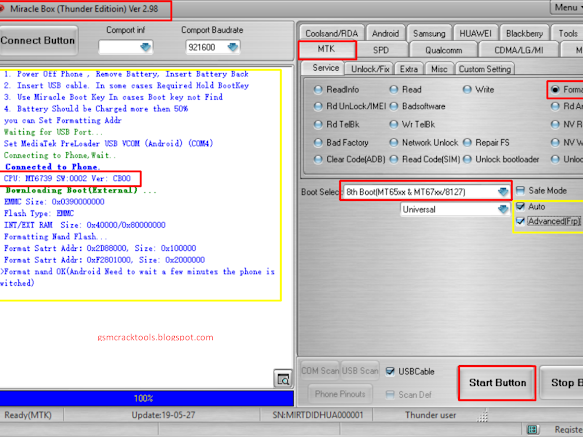Switch to the Android tab
583x437 pixels.
[x=385, y=33]
